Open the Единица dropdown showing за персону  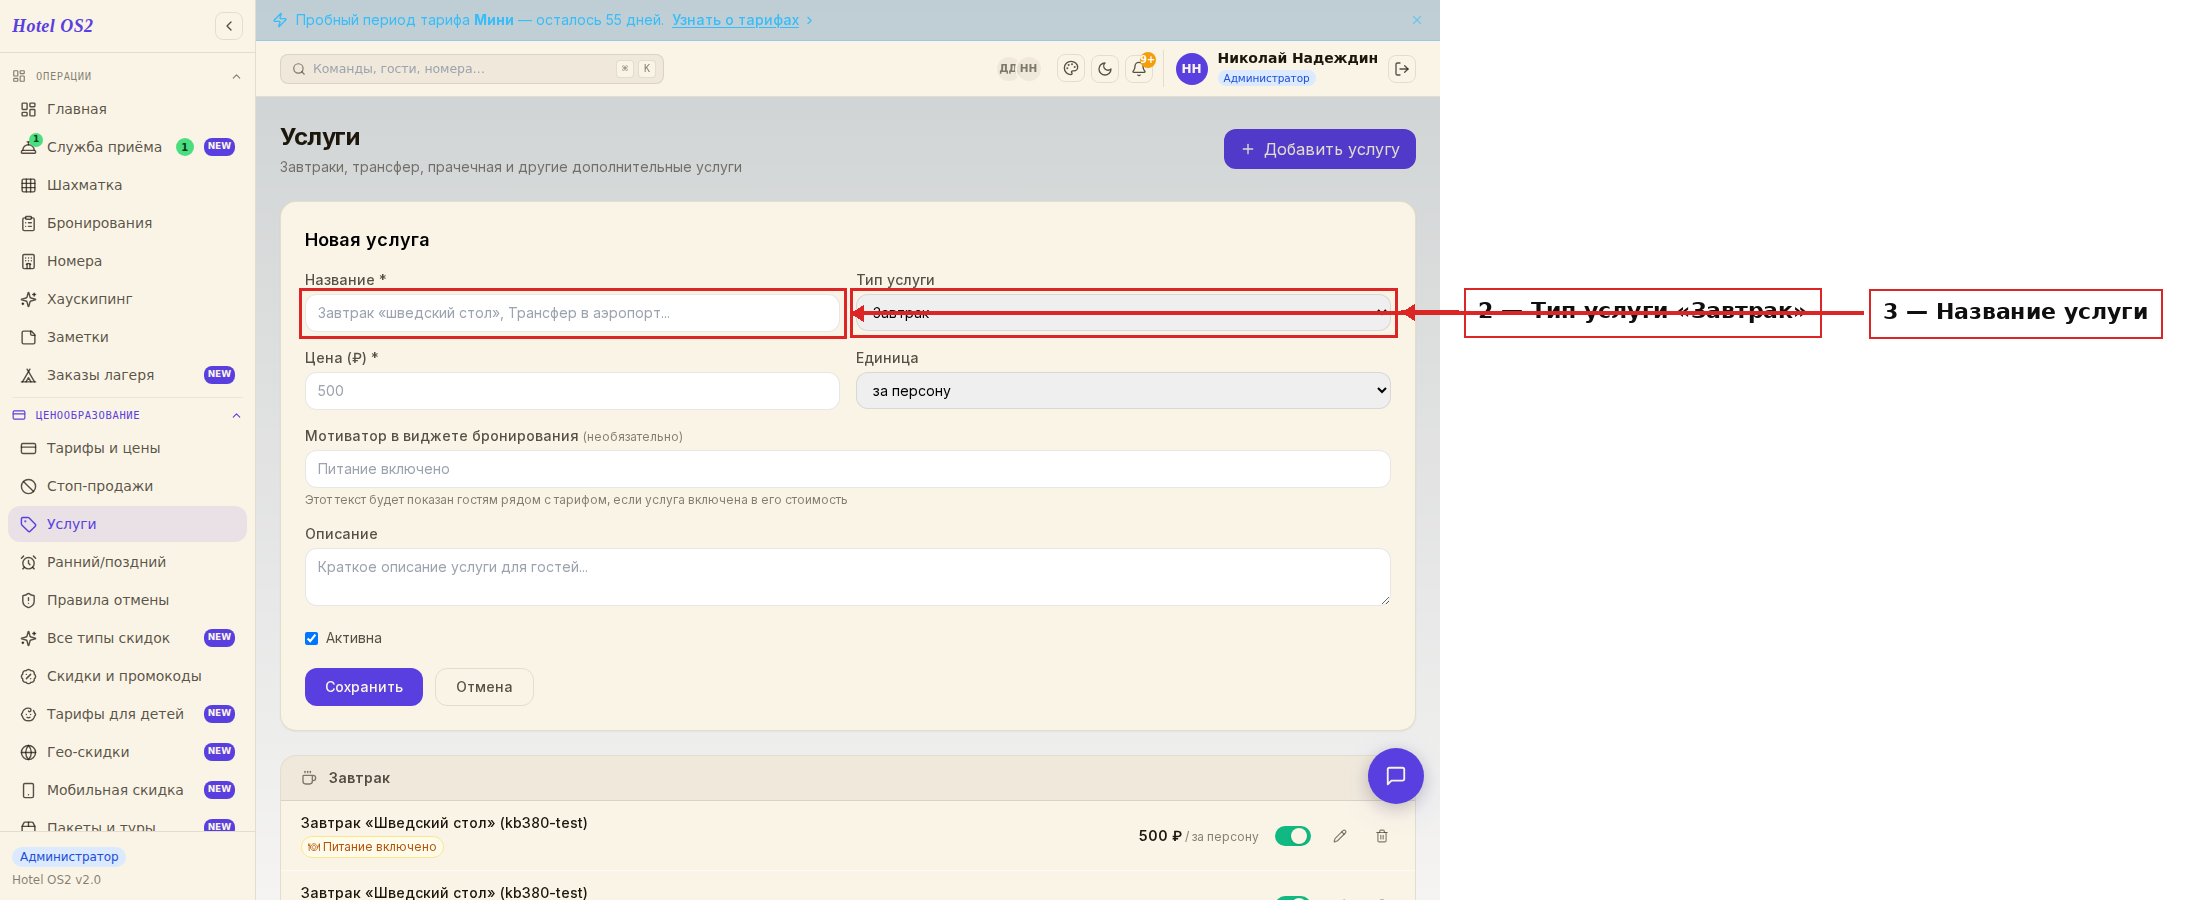1123,391
